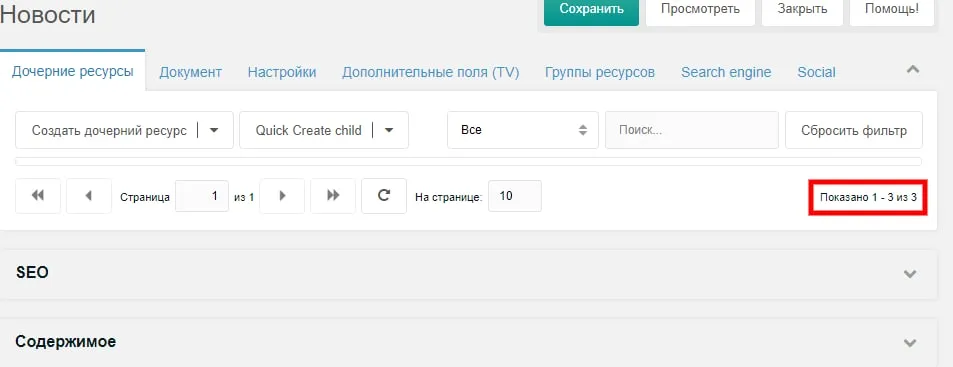Go to first page of child resources
Image resolution: width=953 pixels, height=367 pixels.
pyautogui.click(x=38, y=196)
